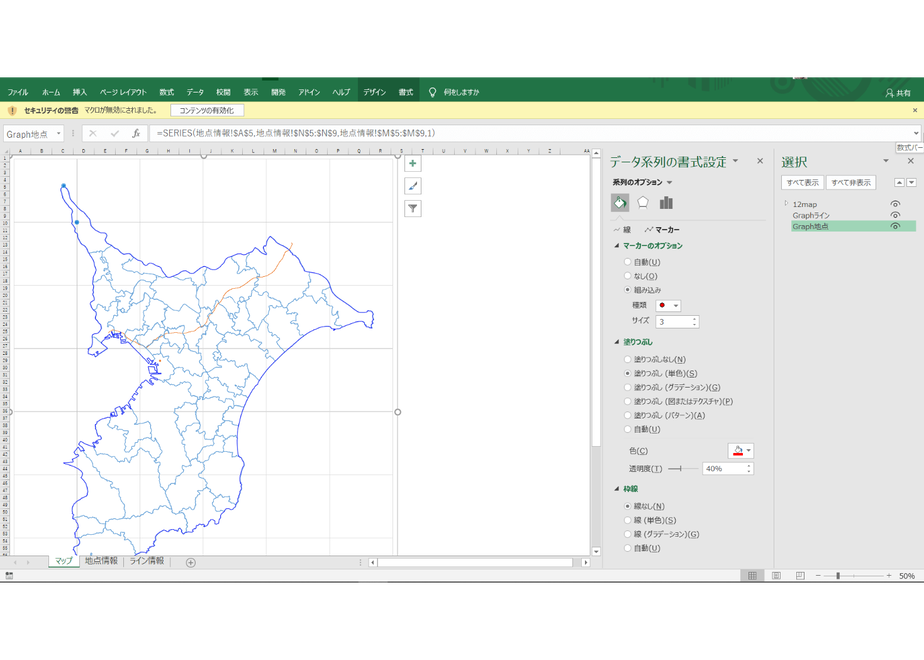Select the Effects pentagon icon tab
Image resolution: width=924 pixels, height=660 pixels.
click(642, 203)
